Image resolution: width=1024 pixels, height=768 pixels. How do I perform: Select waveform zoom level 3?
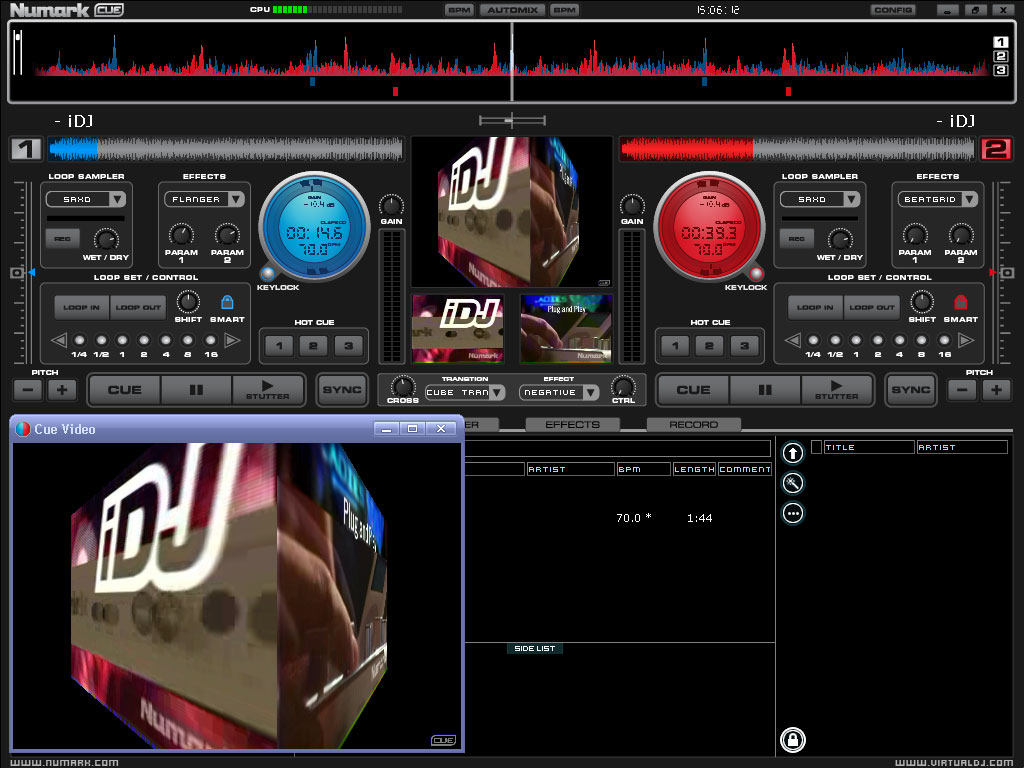click(1000, 70)
